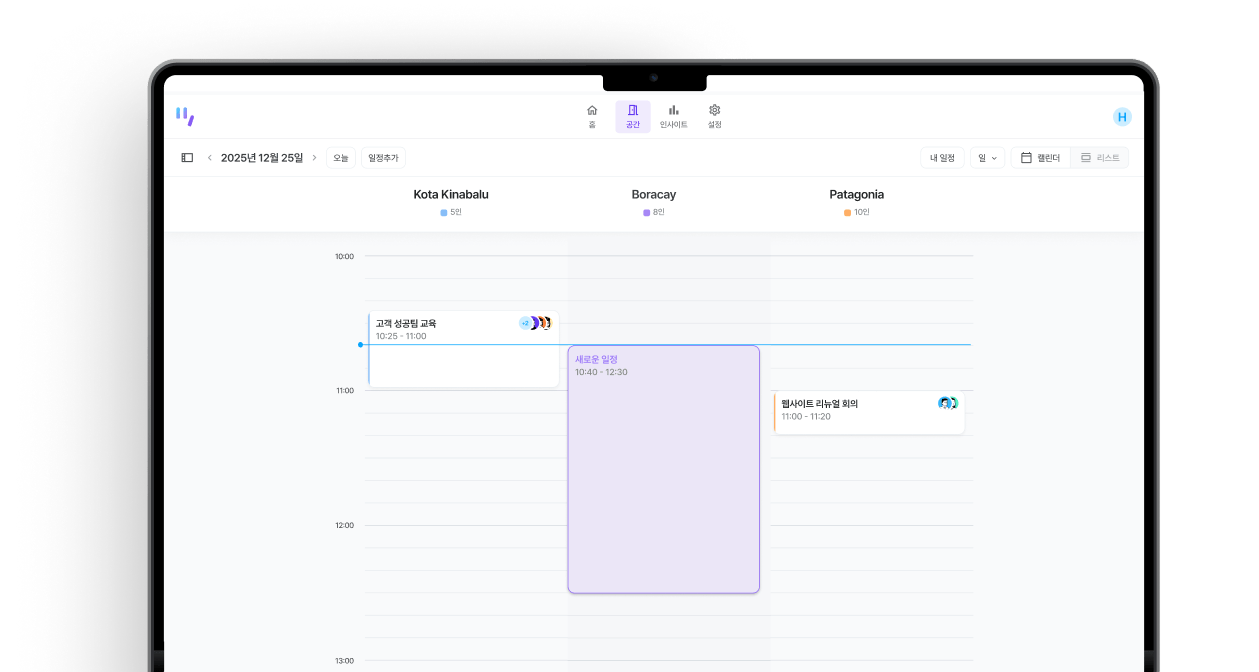1259x672 pixels.
Task: Select the Kota Kinabalu room header
Action: (x=451, y=195)
